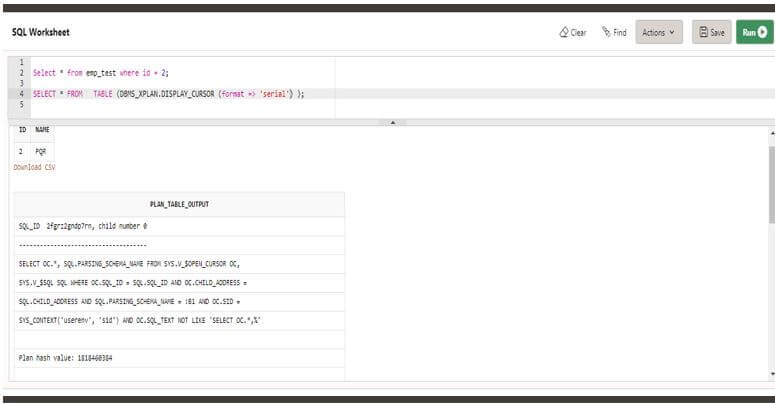Click the results vertical scrollbar thumb

[772, 184]
